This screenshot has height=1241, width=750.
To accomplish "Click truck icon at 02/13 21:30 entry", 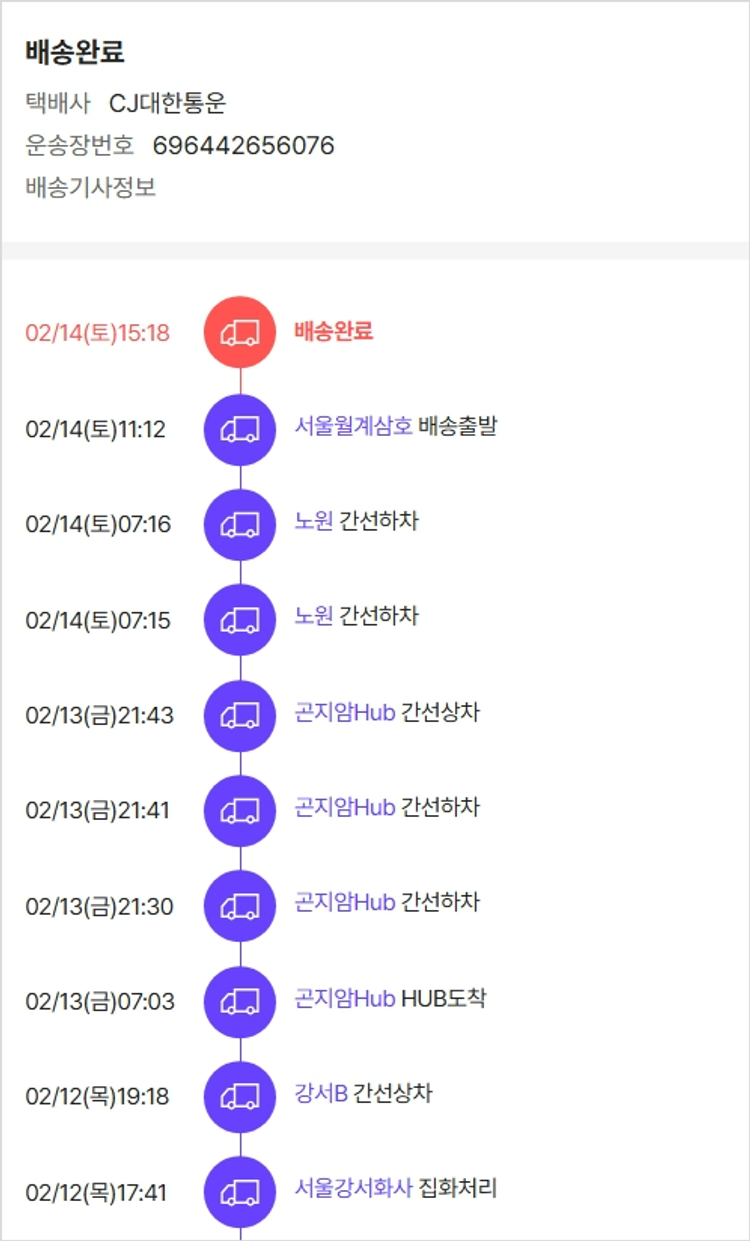I will point(240,906).
